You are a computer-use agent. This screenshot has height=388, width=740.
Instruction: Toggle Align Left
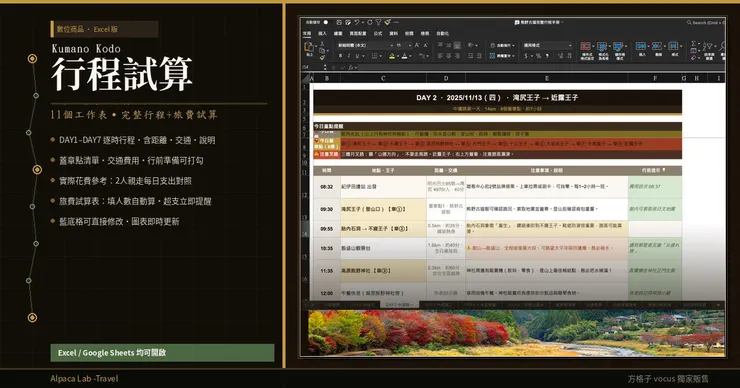point(440,56)
